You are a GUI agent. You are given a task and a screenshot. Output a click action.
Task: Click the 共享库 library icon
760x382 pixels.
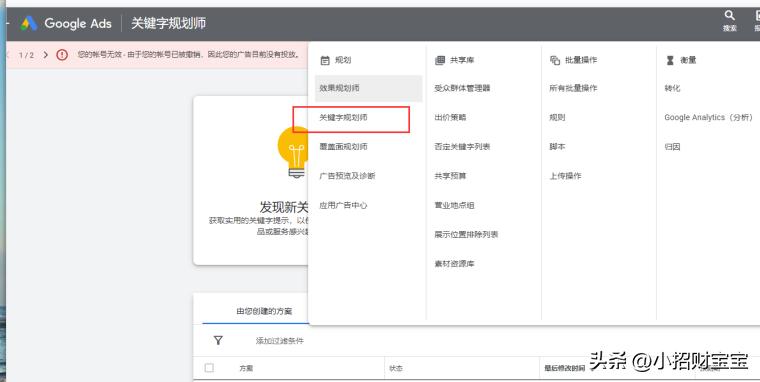coord(440,60)
